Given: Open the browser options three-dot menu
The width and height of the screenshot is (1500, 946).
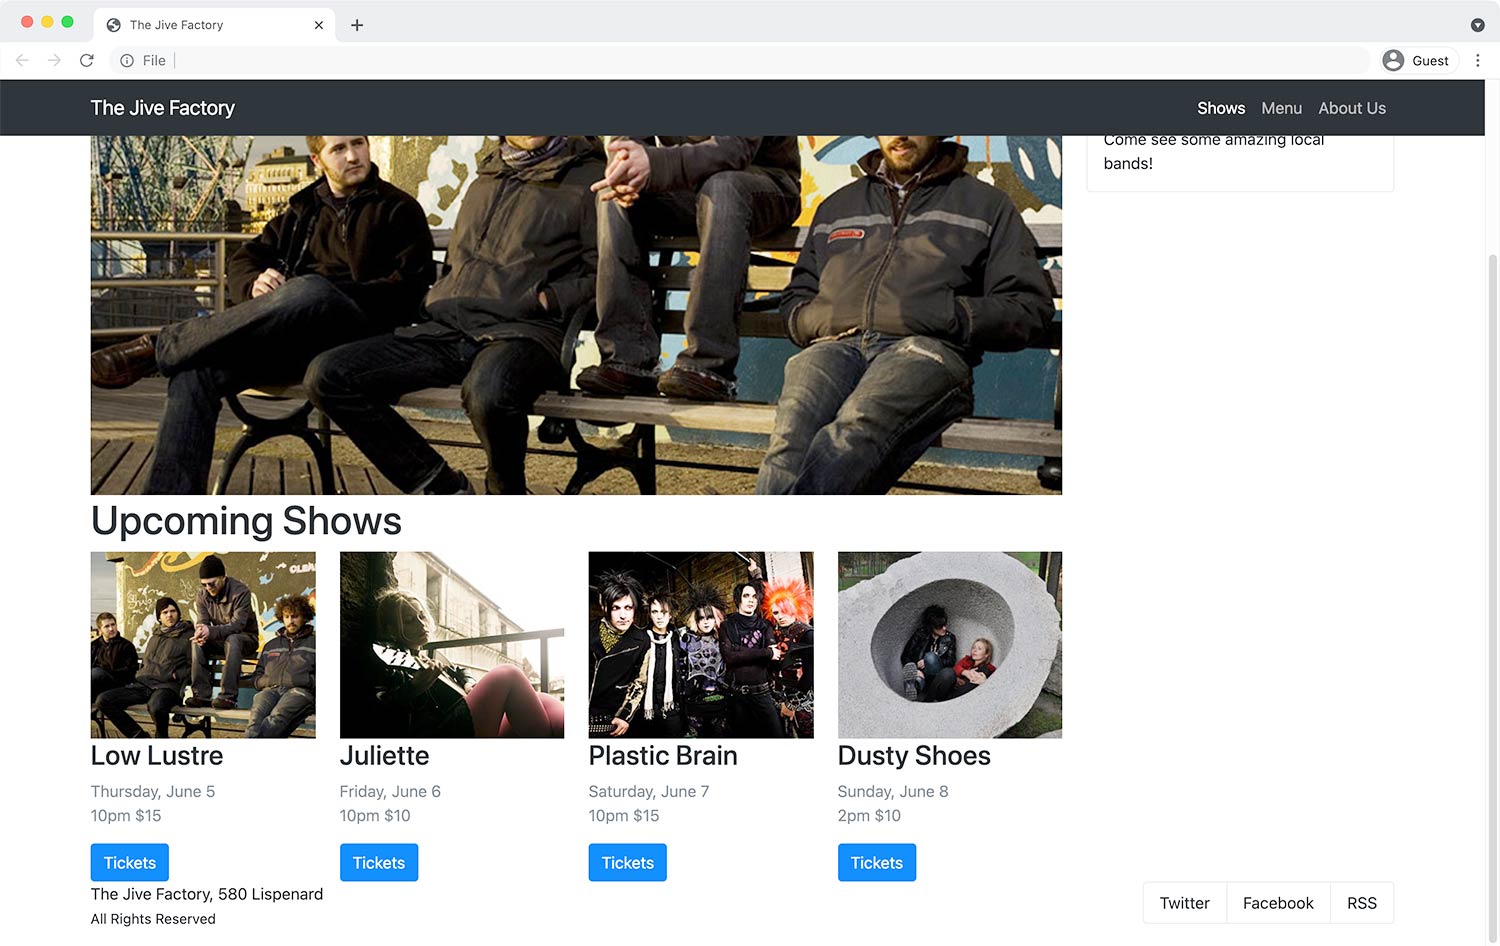Looking at the screenshot, I should click(1479, 60).
